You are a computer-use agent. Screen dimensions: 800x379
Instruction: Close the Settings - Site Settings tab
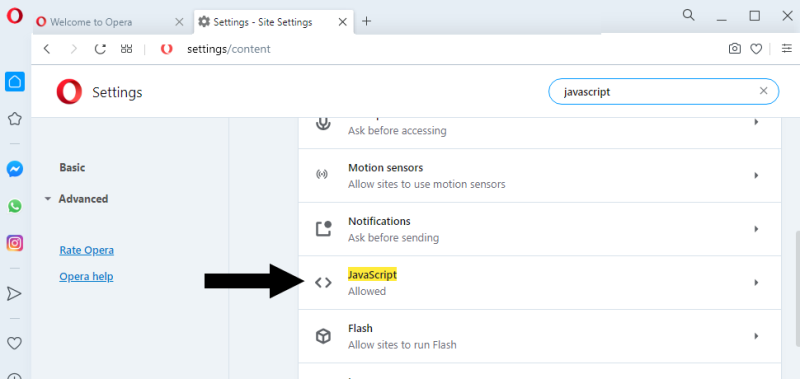coord(343,22)
